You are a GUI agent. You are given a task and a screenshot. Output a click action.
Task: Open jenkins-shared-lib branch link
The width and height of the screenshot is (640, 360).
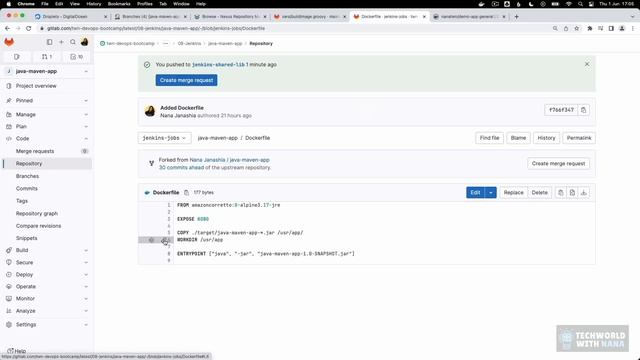pyautogui.click(x=218, y=64)
